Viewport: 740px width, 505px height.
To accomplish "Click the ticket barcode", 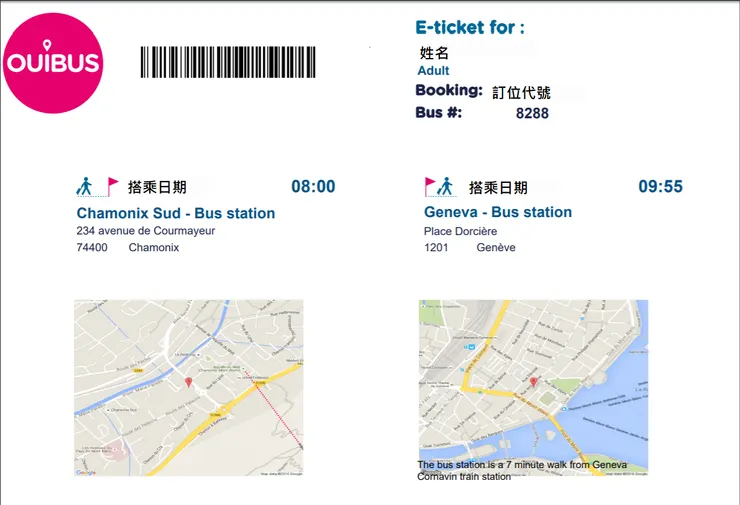I will click(228, 62).
